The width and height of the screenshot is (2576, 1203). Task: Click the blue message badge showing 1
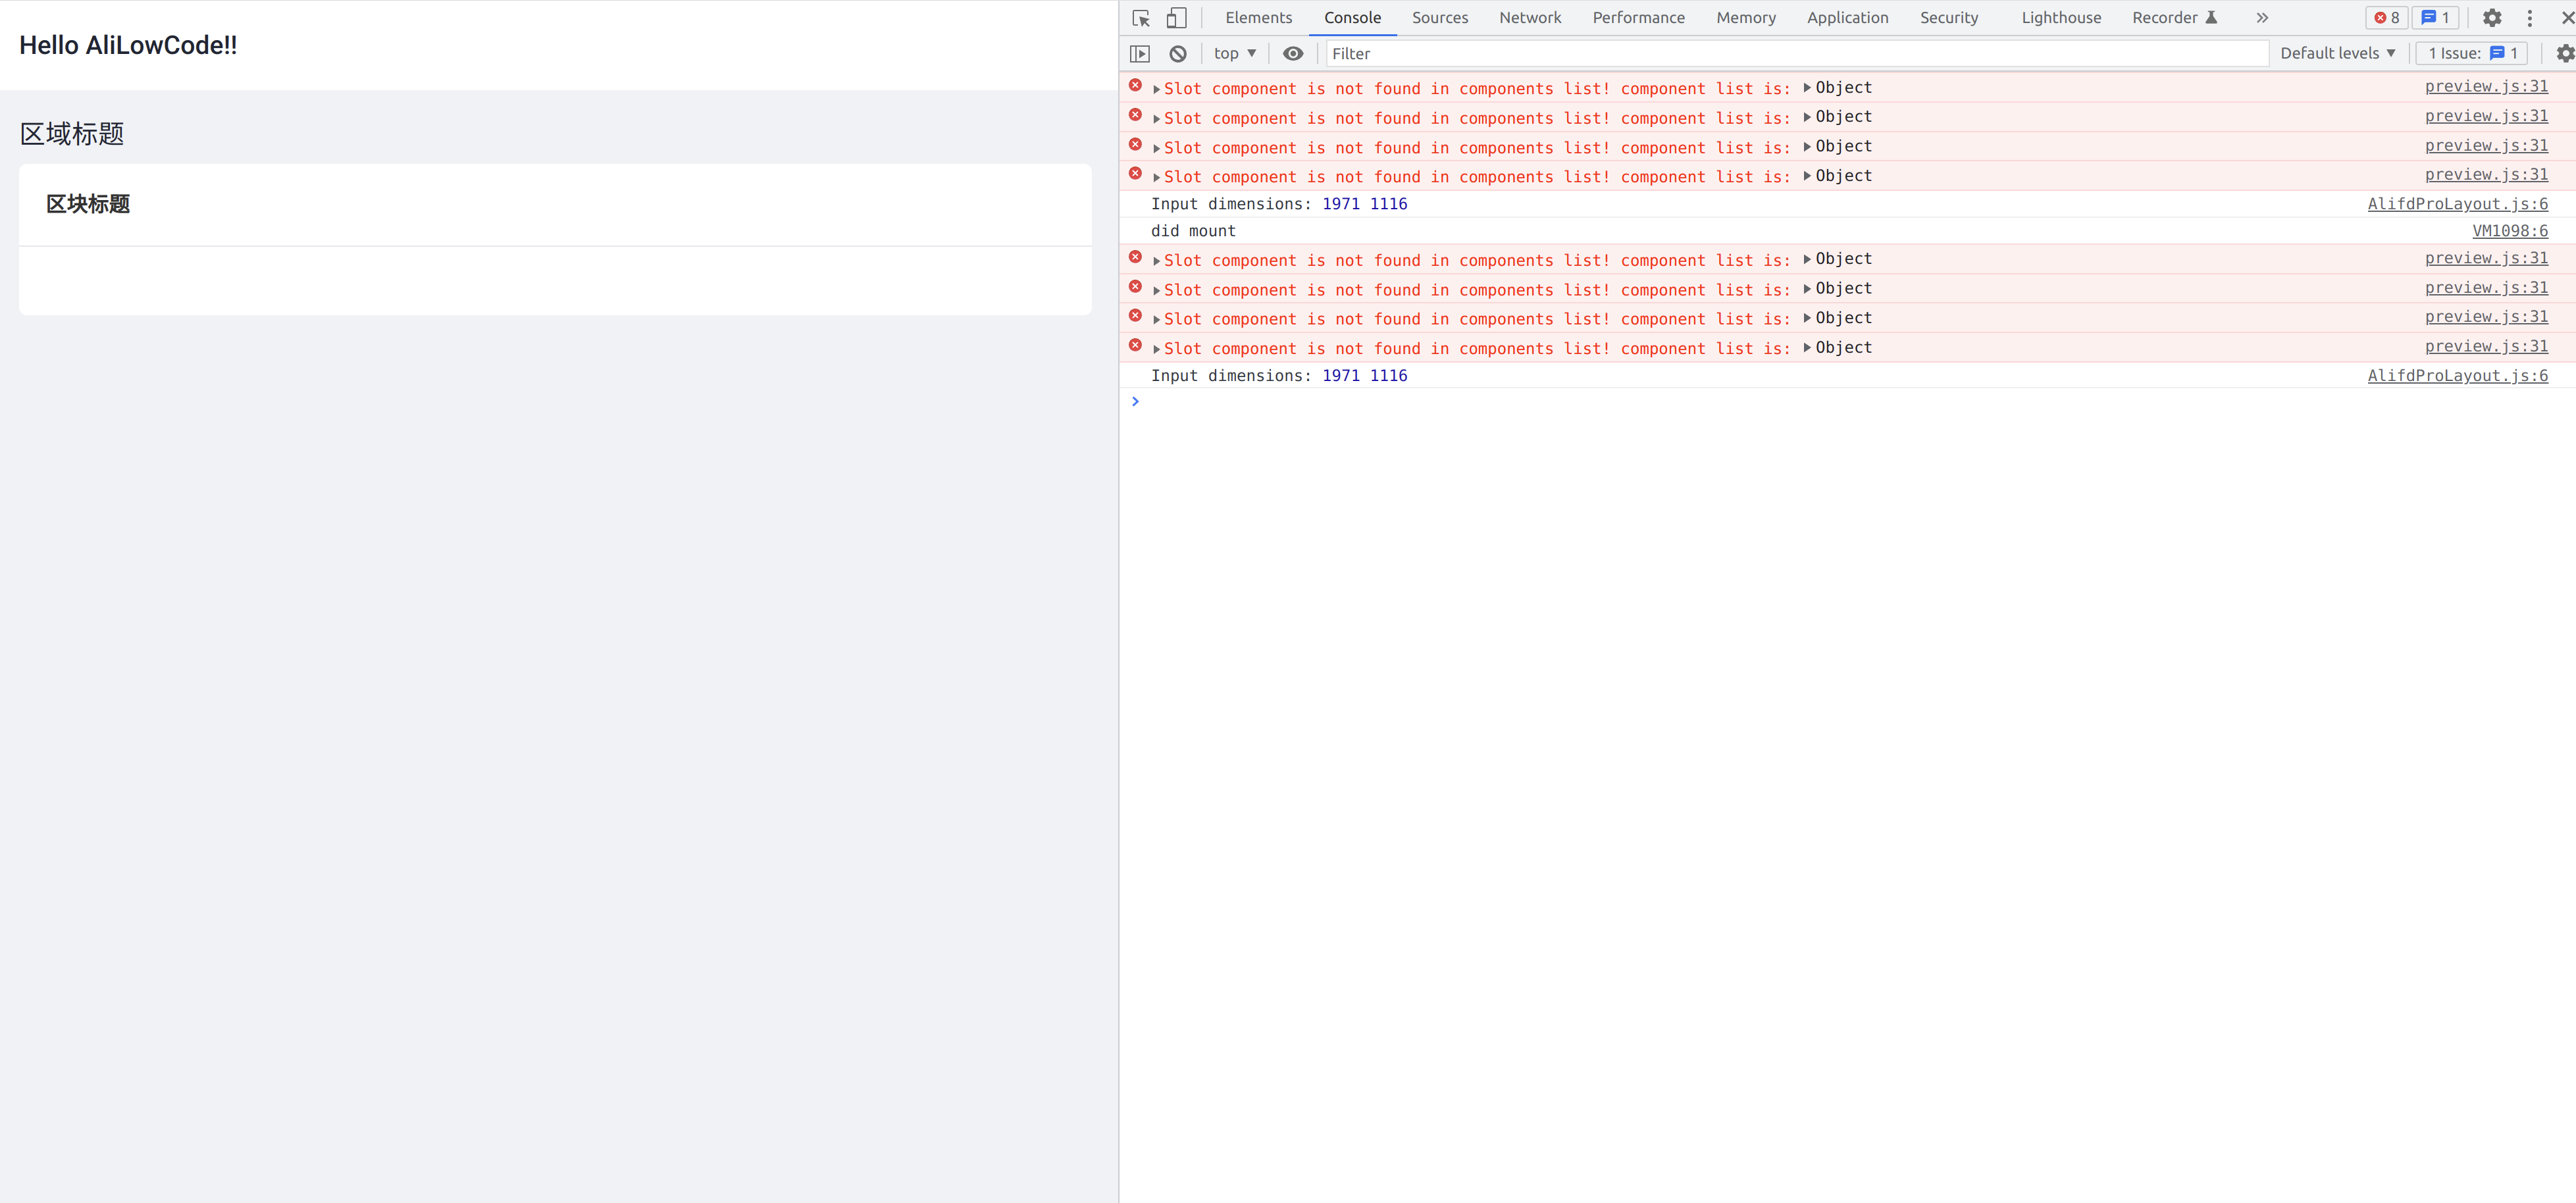point(2435,18)
